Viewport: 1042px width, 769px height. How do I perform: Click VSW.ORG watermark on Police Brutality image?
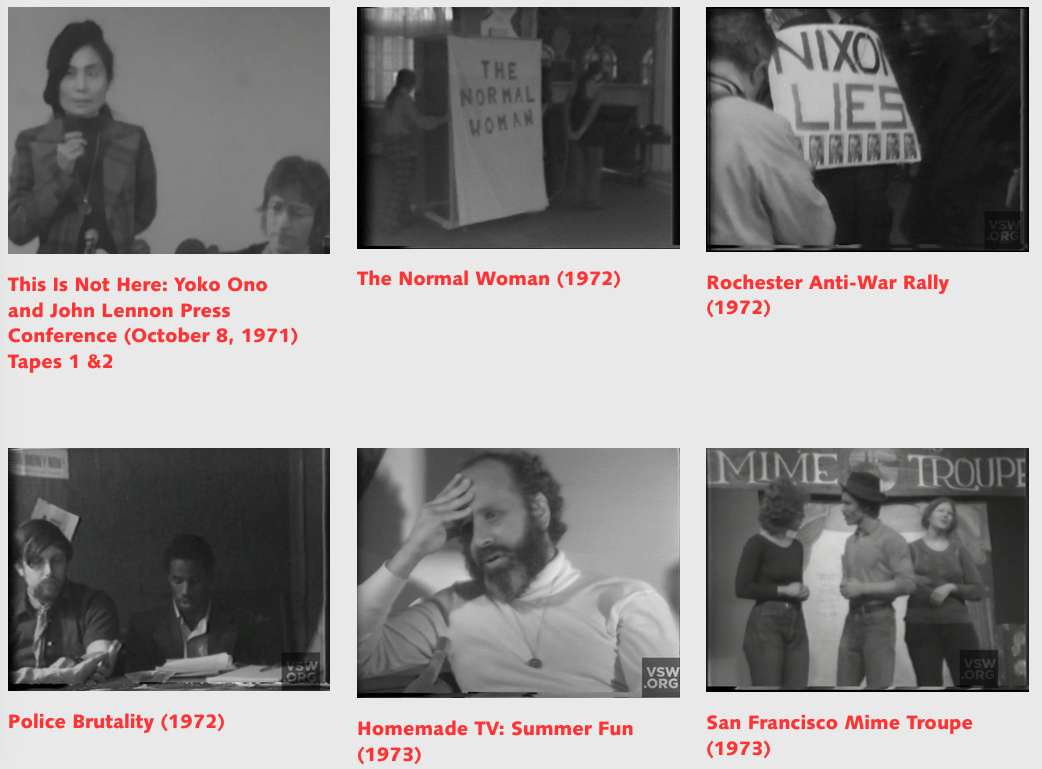click(x=301, y=670)
